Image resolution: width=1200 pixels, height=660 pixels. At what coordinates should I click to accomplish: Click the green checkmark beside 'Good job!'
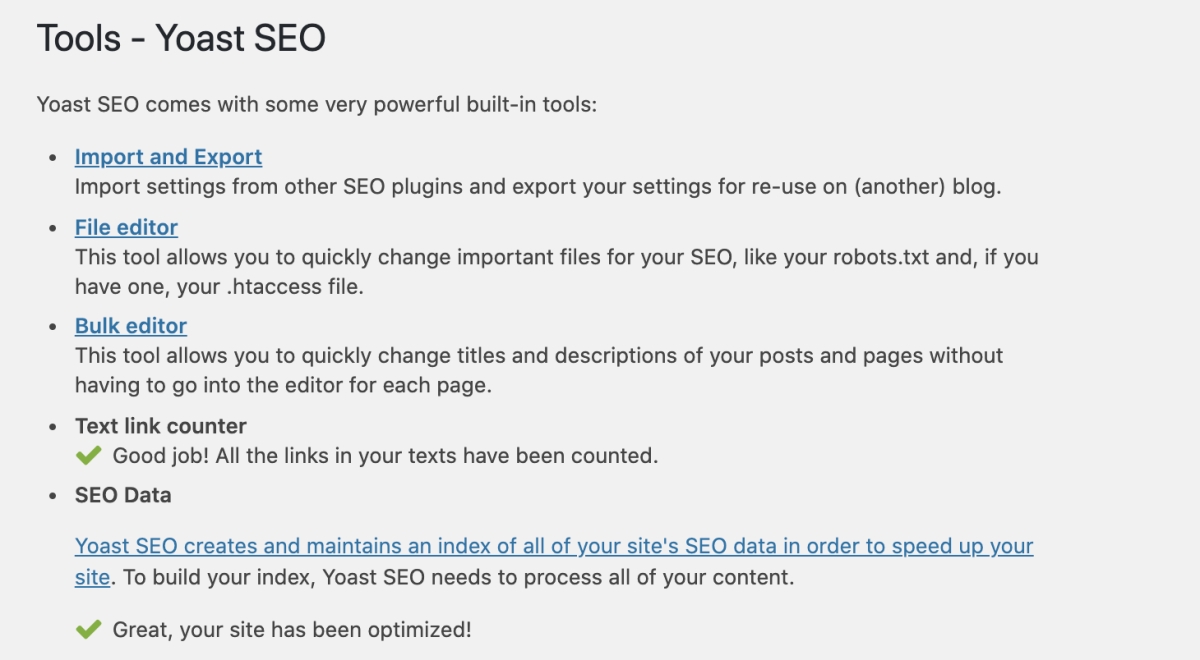tap(89, 456)
